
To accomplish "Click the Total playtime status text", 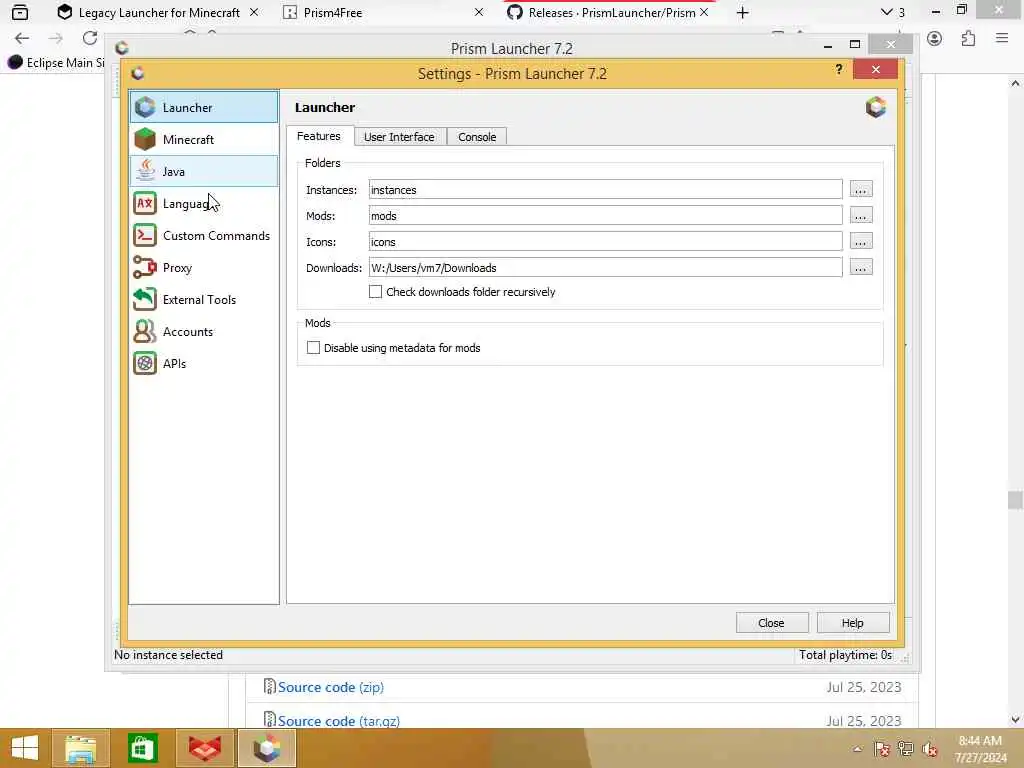I will pyautogui.click(x=845, y=655).
